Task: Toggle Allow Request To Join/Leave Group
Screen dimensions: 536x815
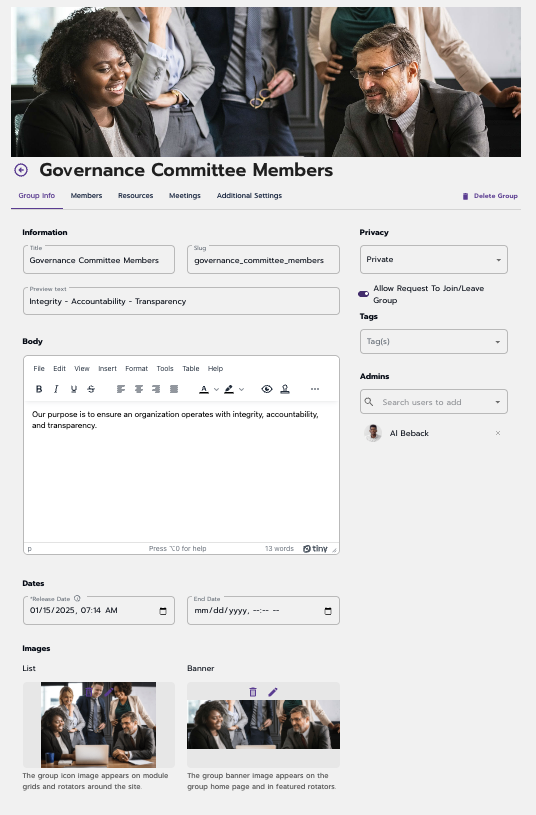Action: click(x=363, y=294)
